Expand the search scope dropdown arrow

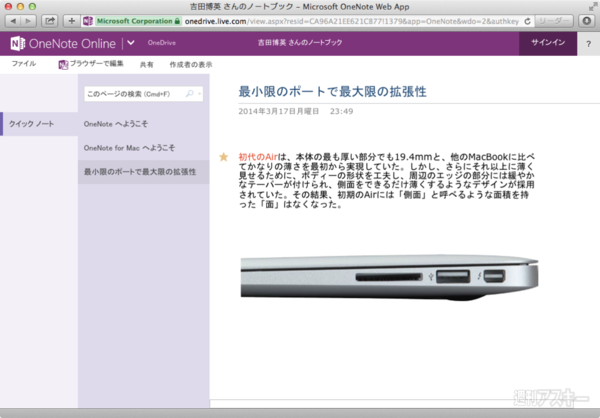pos(199,94)
